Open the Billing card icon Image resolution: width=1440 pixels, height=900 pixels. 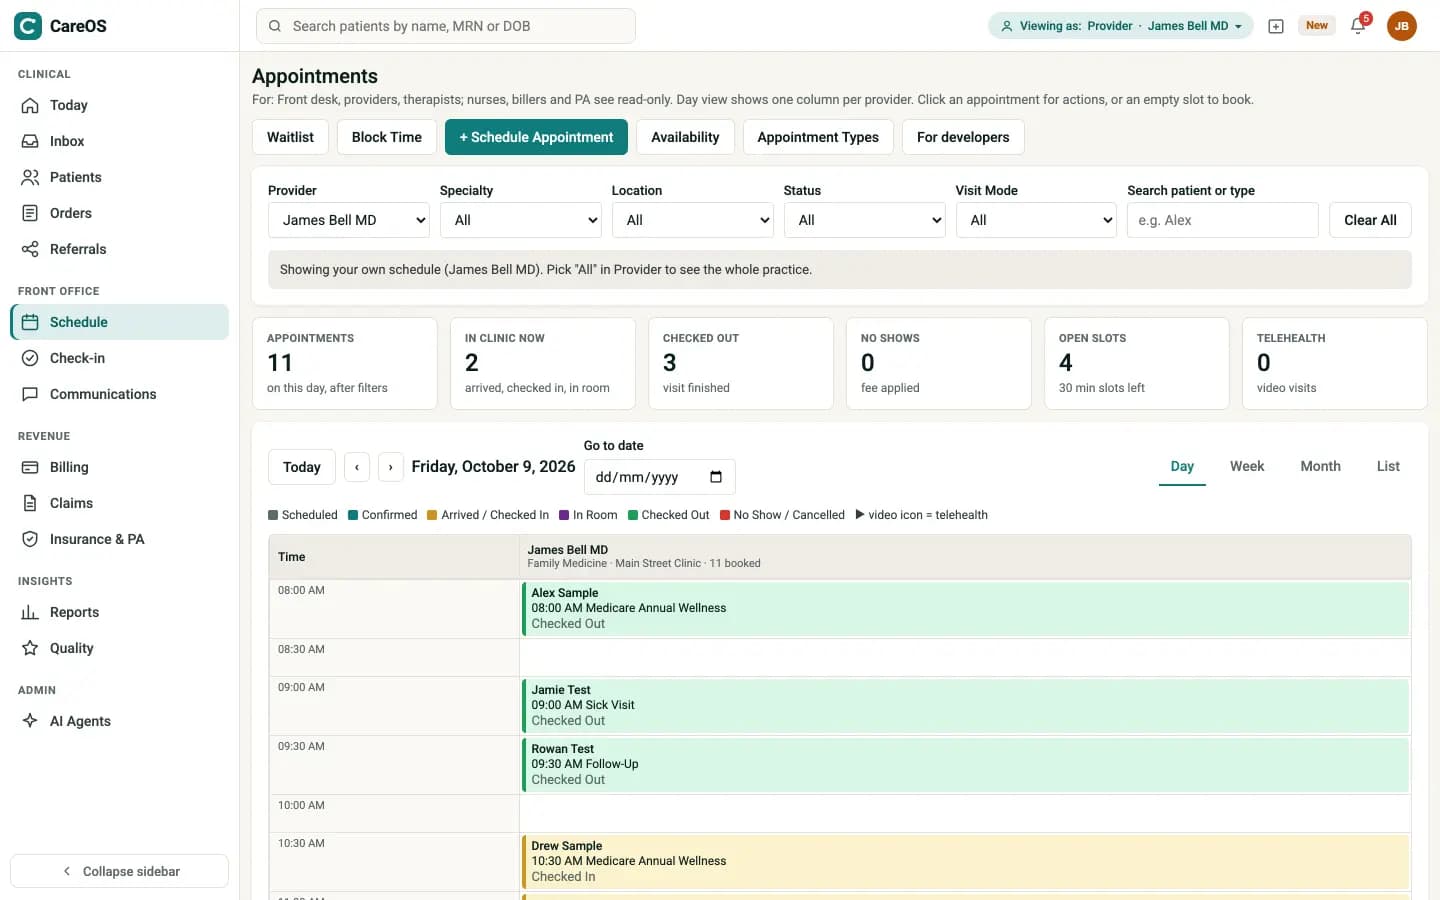[x=30, y=467]
